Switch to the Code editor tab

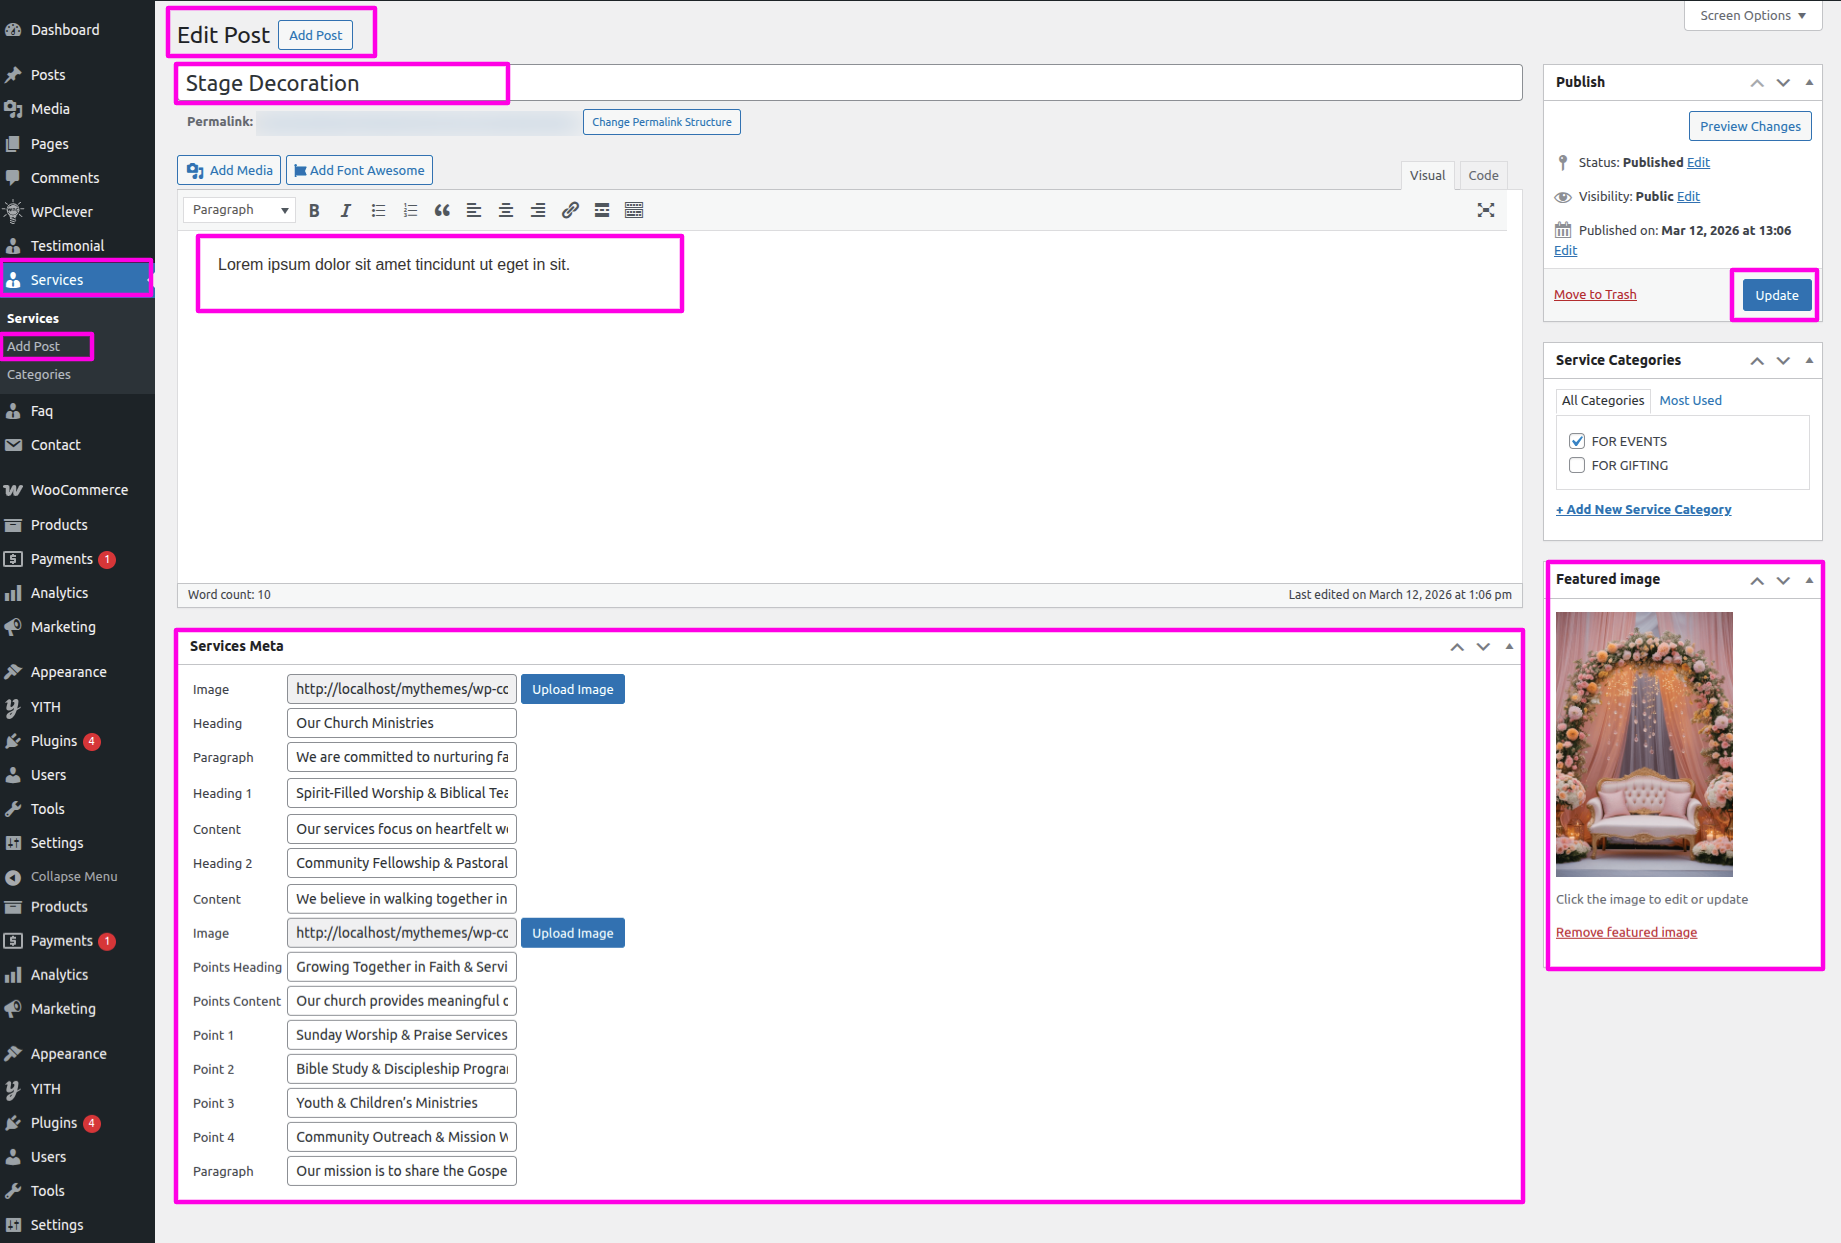1483,175
